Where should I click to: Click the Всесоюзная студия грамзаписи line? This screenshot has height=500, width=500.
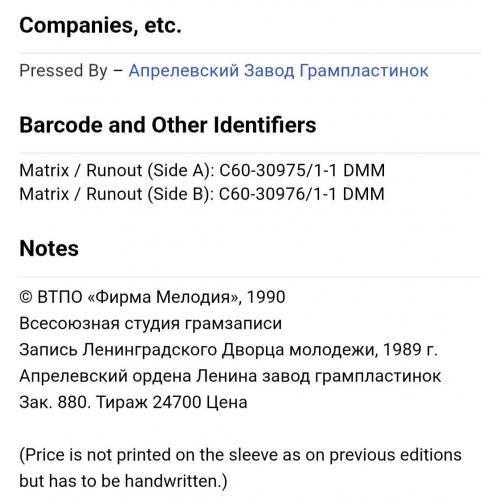tap(151, 324)
